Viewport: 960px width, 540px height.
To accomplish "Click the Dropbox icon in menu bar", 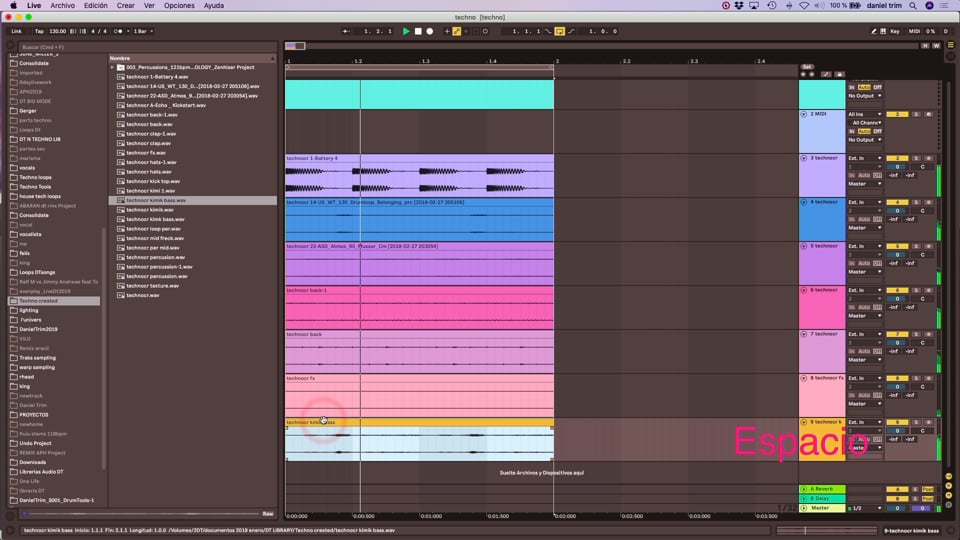I will [x=739, y=6].
